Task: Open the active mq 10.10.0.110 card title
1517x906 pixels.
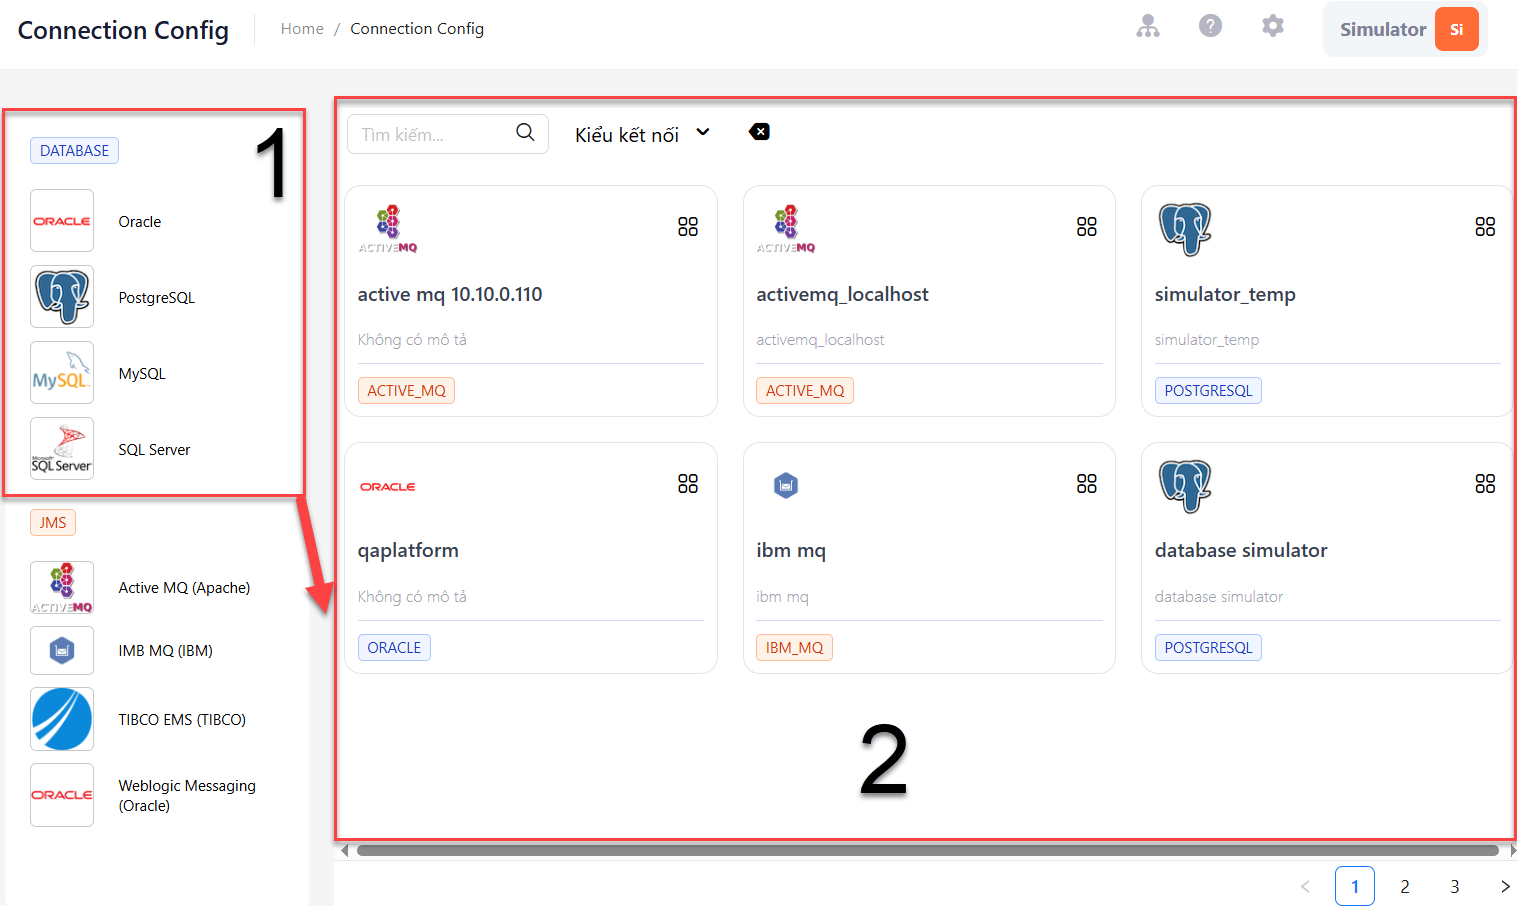Action: click(450, 294)
